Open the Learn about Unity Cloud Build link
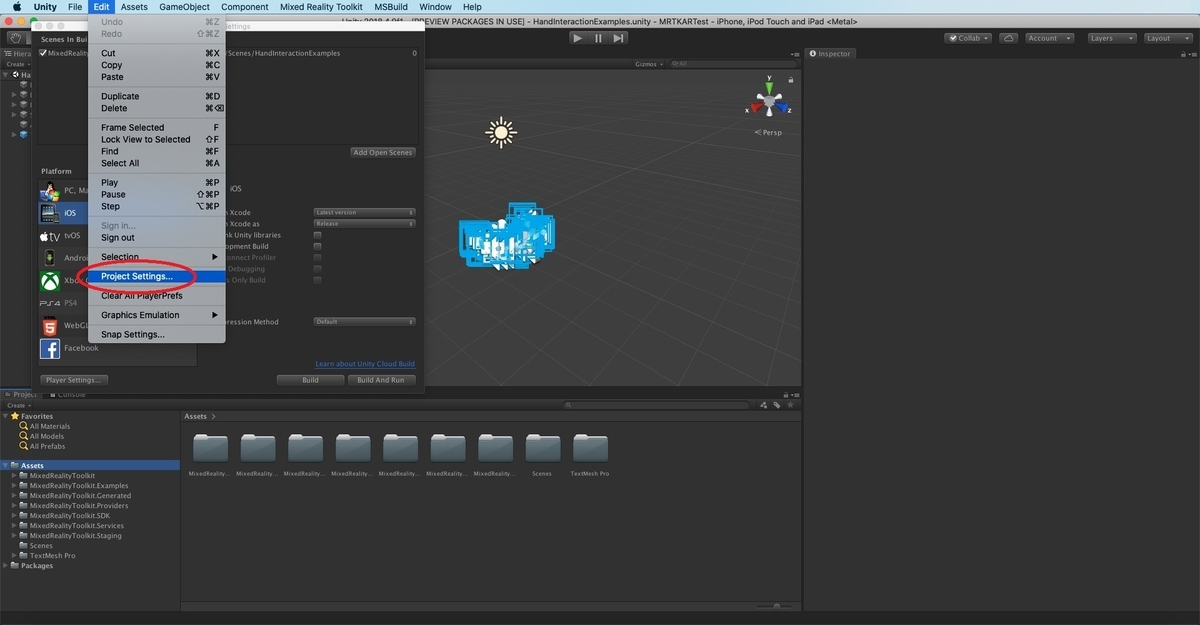1200x625 pixels. [x=365, y=364]
